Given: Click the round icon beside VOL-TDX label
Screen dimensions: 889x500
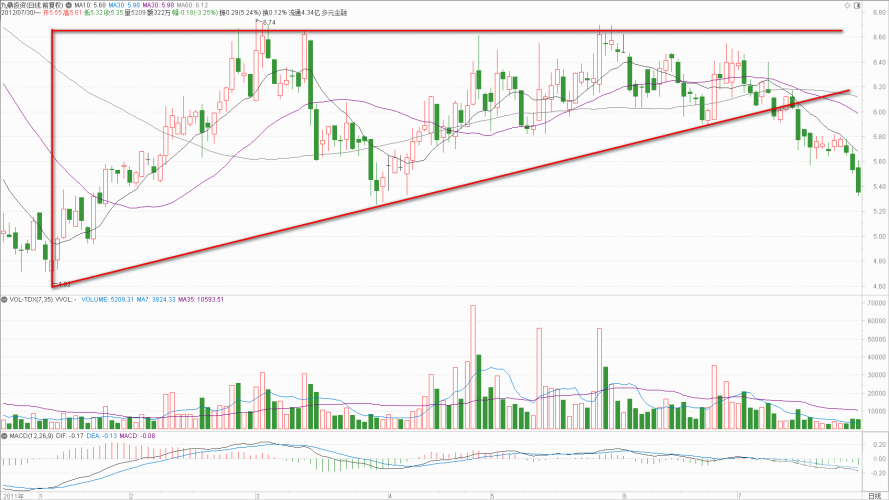Looking at the screenshot, I should pyautogui.click(x=4, y=299).
